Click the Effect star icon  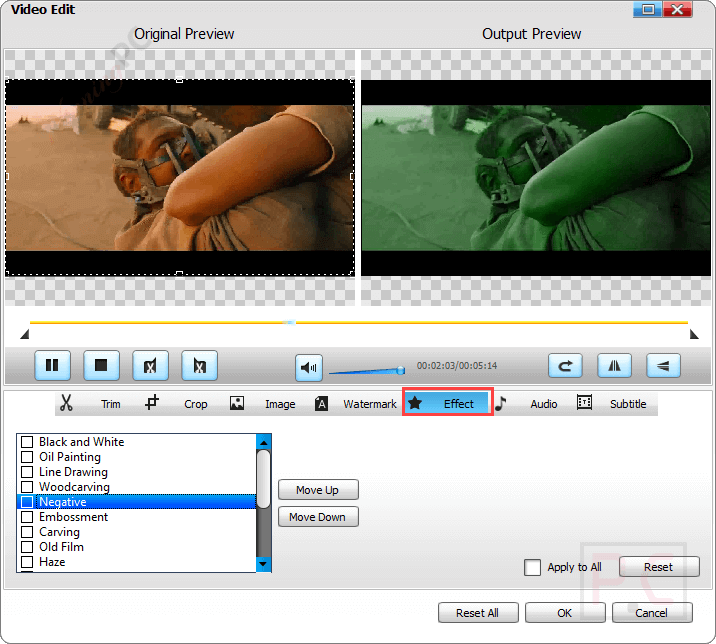[x=415, y=402]
